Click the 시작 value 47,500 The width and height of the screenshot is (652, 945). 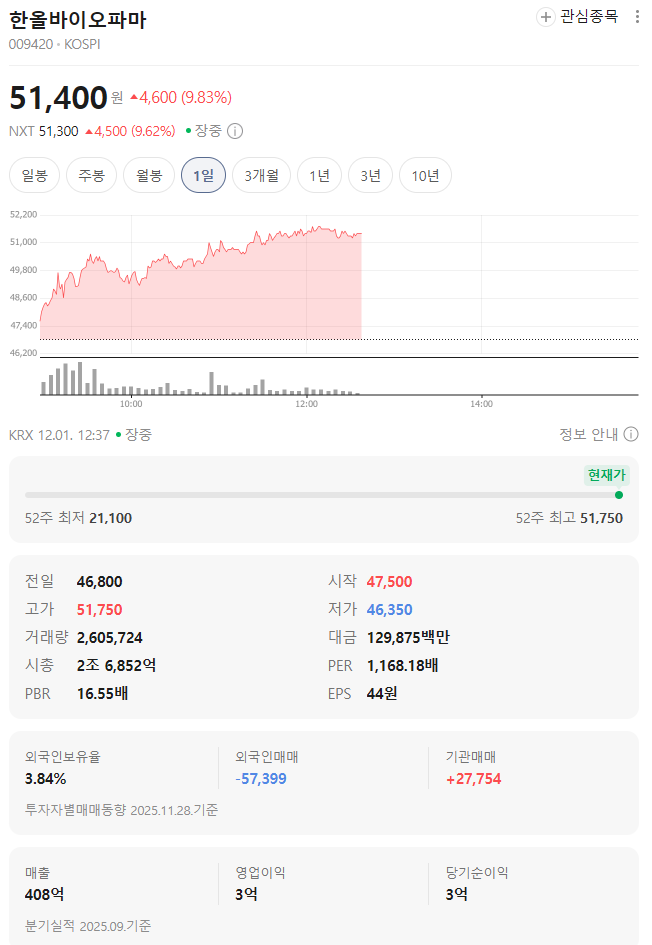tap(389, 582)
